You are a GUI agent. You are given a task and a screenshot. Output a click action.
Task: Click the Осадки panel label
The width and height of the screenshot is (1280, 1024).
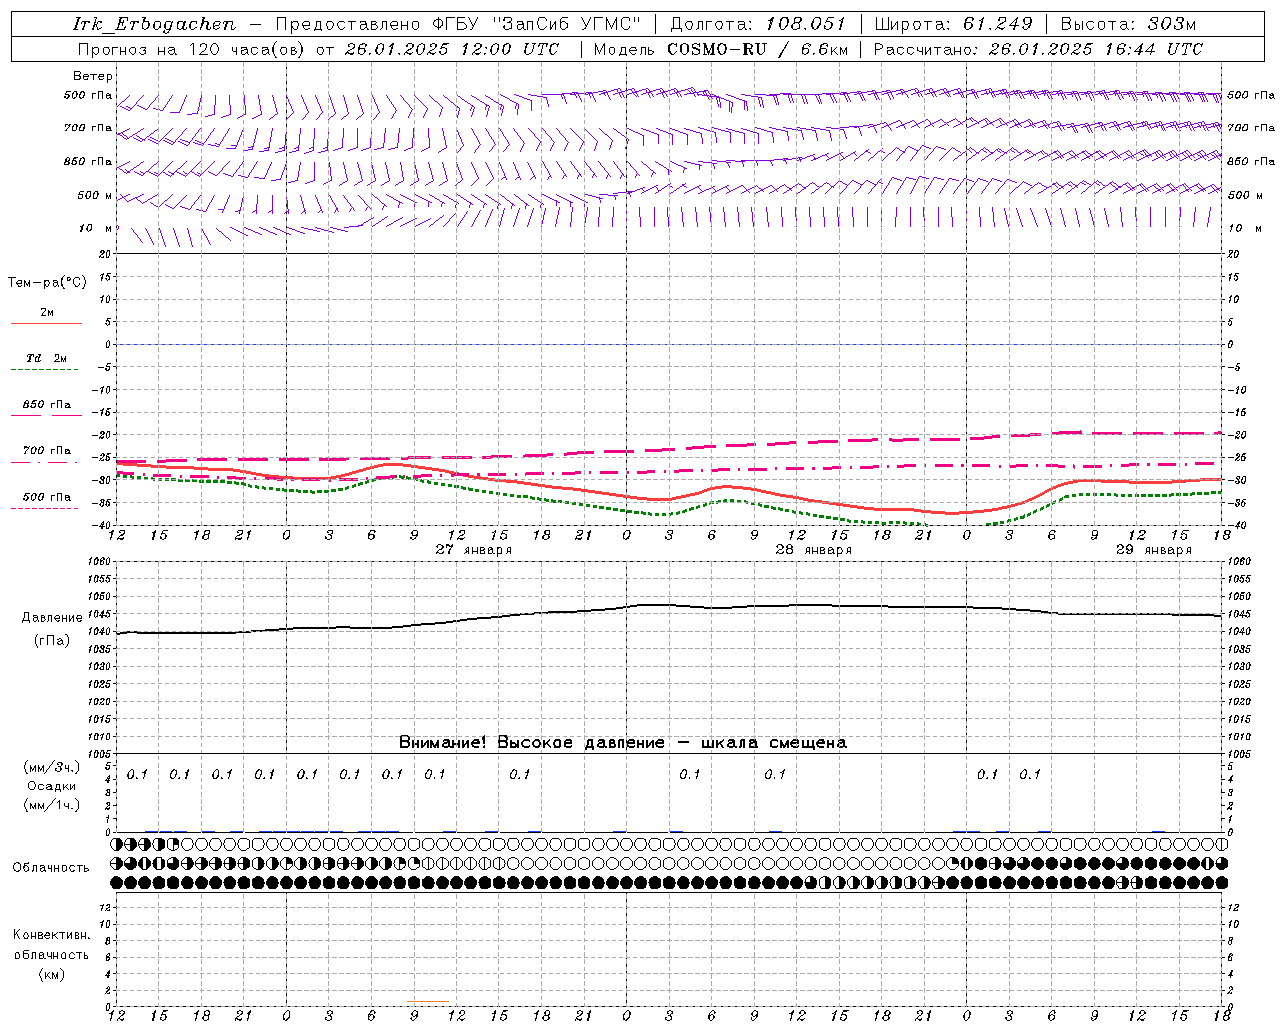[x=52, y=787]
